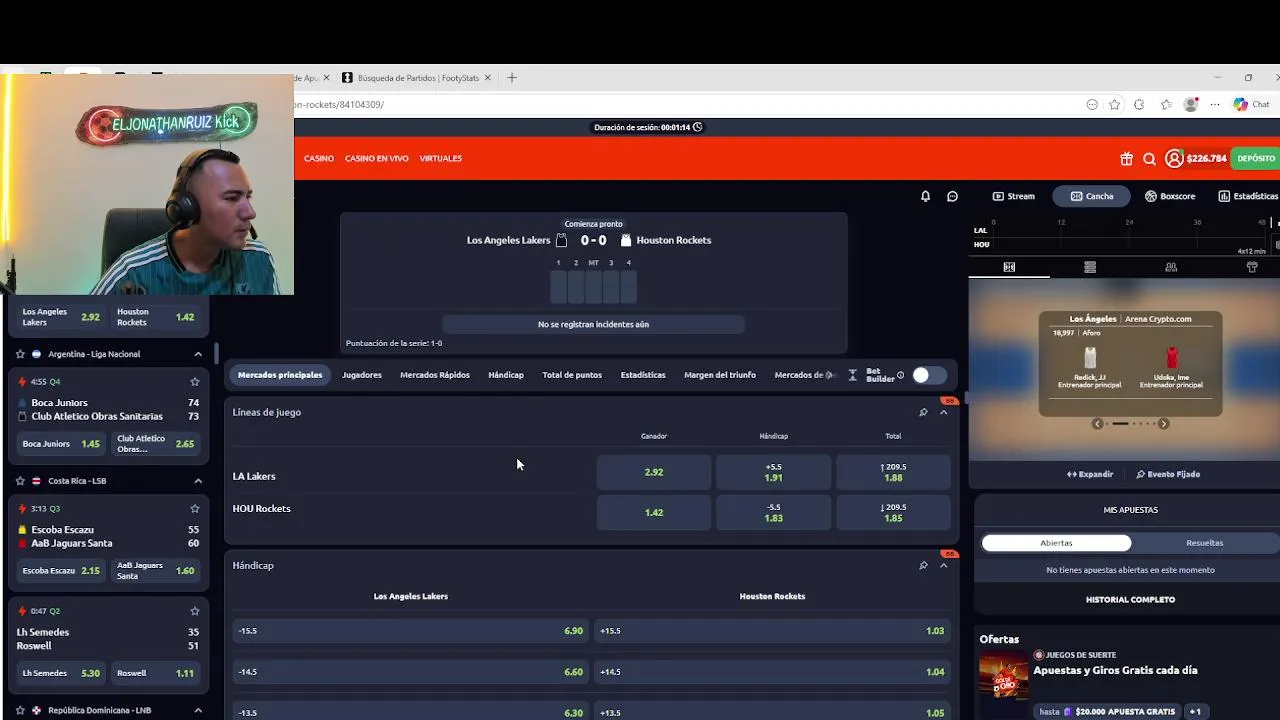Screen dimensions: 1280x720
Task: Open the Jugadores markets tab
Action: pos(362,375)
